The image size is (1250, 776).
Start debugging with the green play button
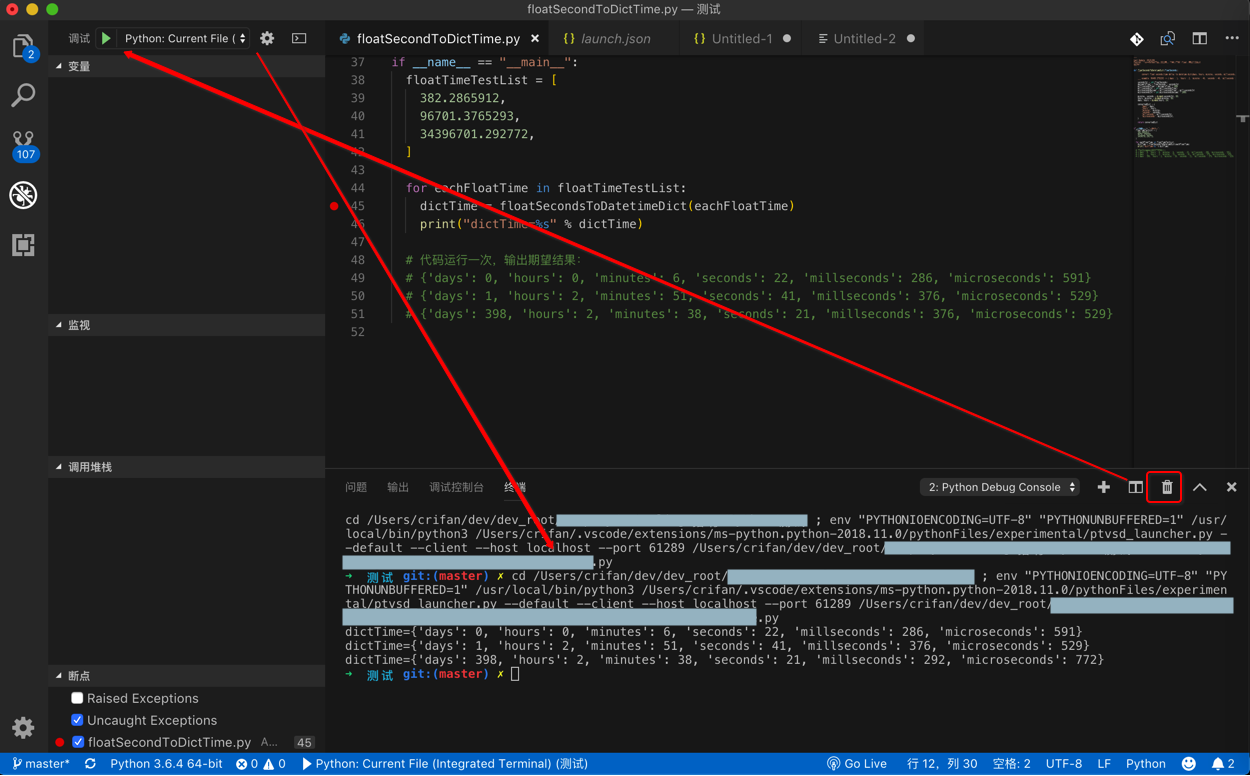[106, 38]
